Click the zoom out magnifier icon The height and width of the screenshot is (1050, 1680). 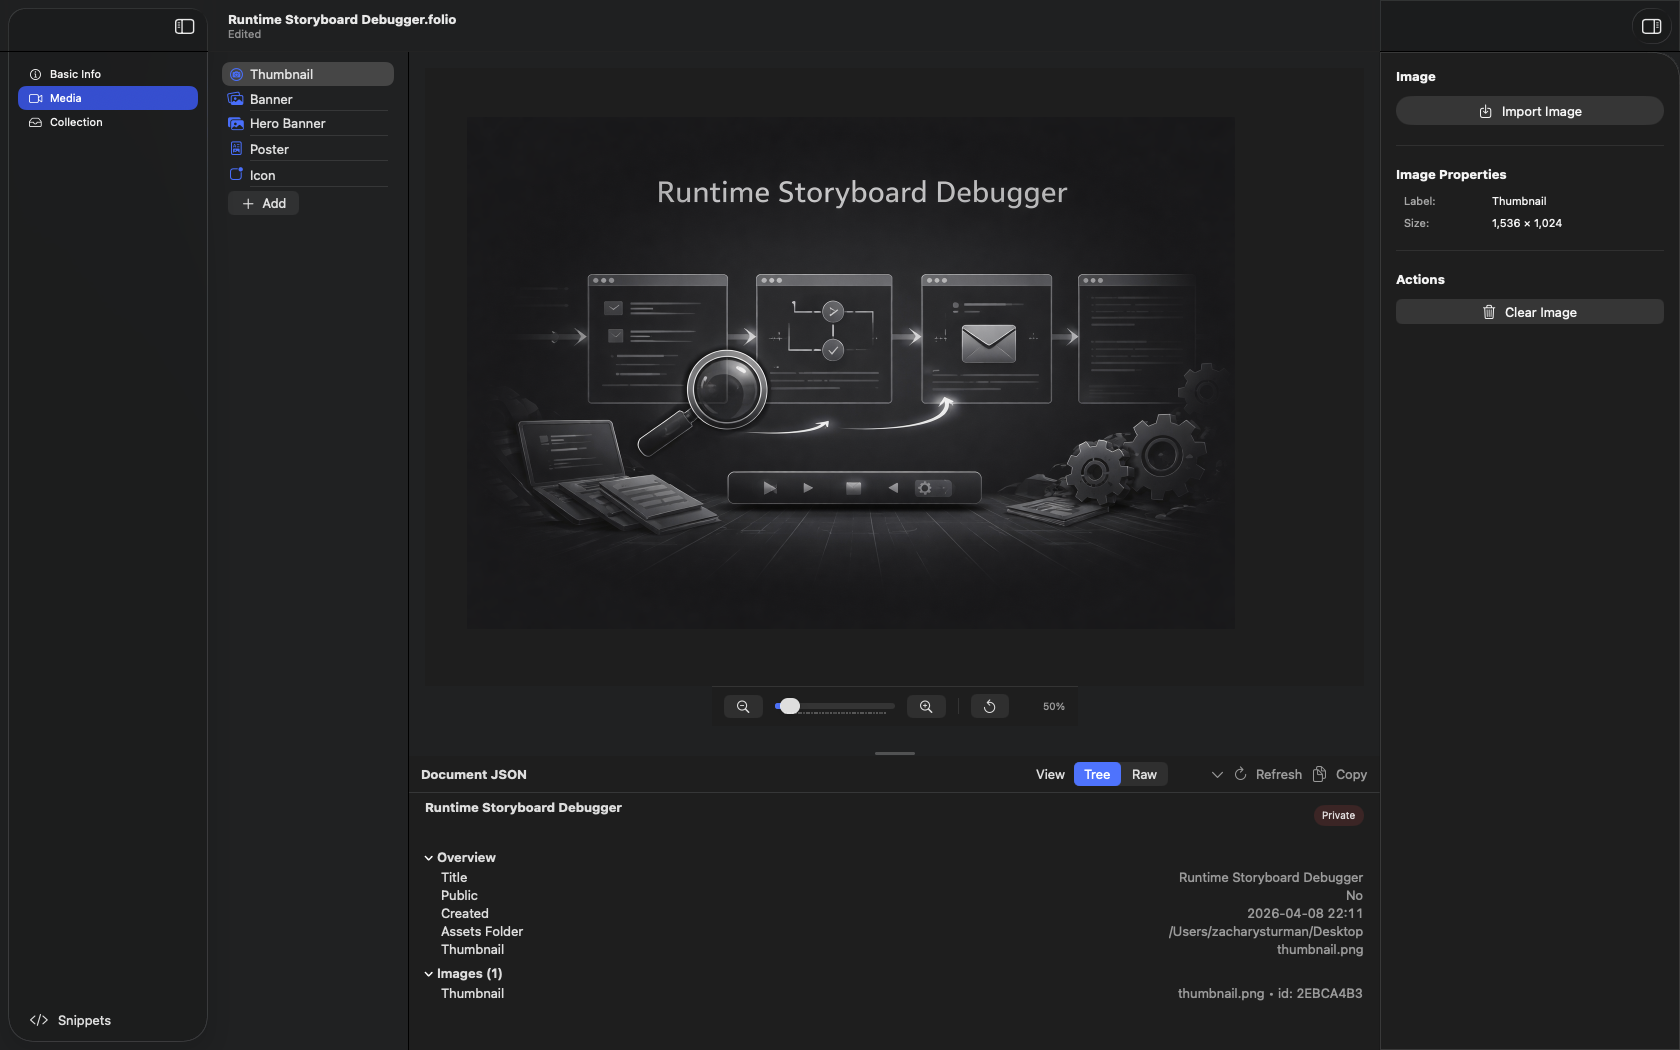[743, 707]
